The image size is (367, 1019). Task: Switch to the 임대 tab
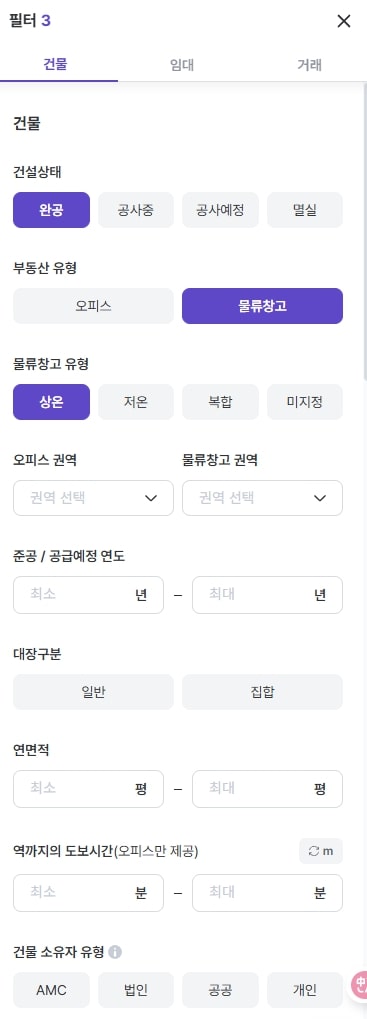coord(182,64)
